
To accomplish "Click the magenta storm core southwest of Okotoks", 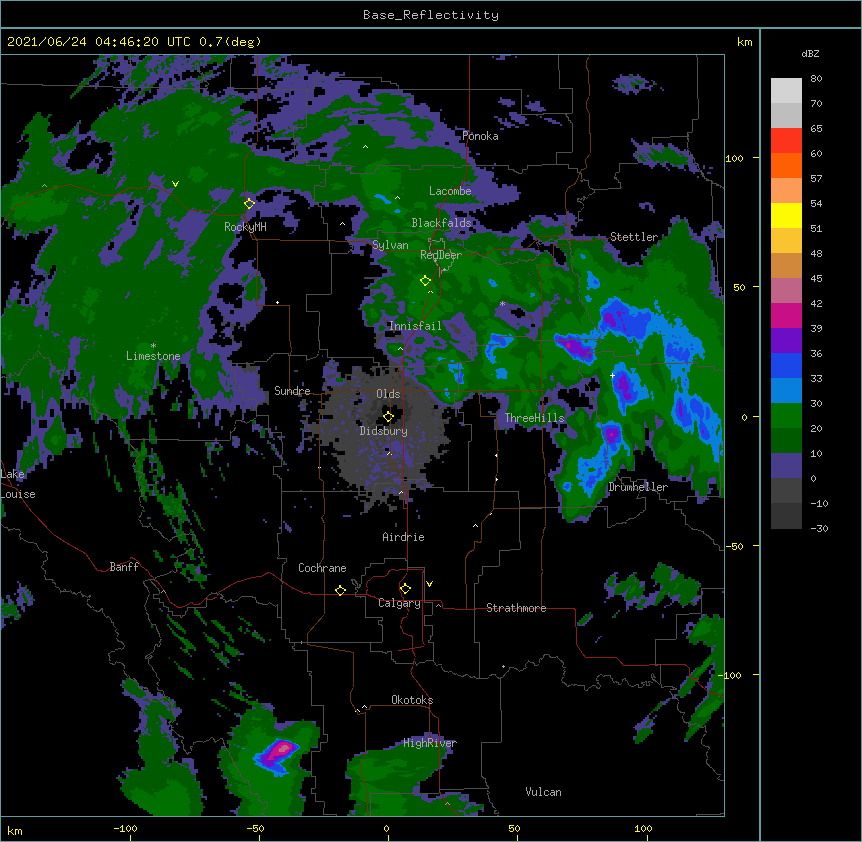I will tap(282, 748).
